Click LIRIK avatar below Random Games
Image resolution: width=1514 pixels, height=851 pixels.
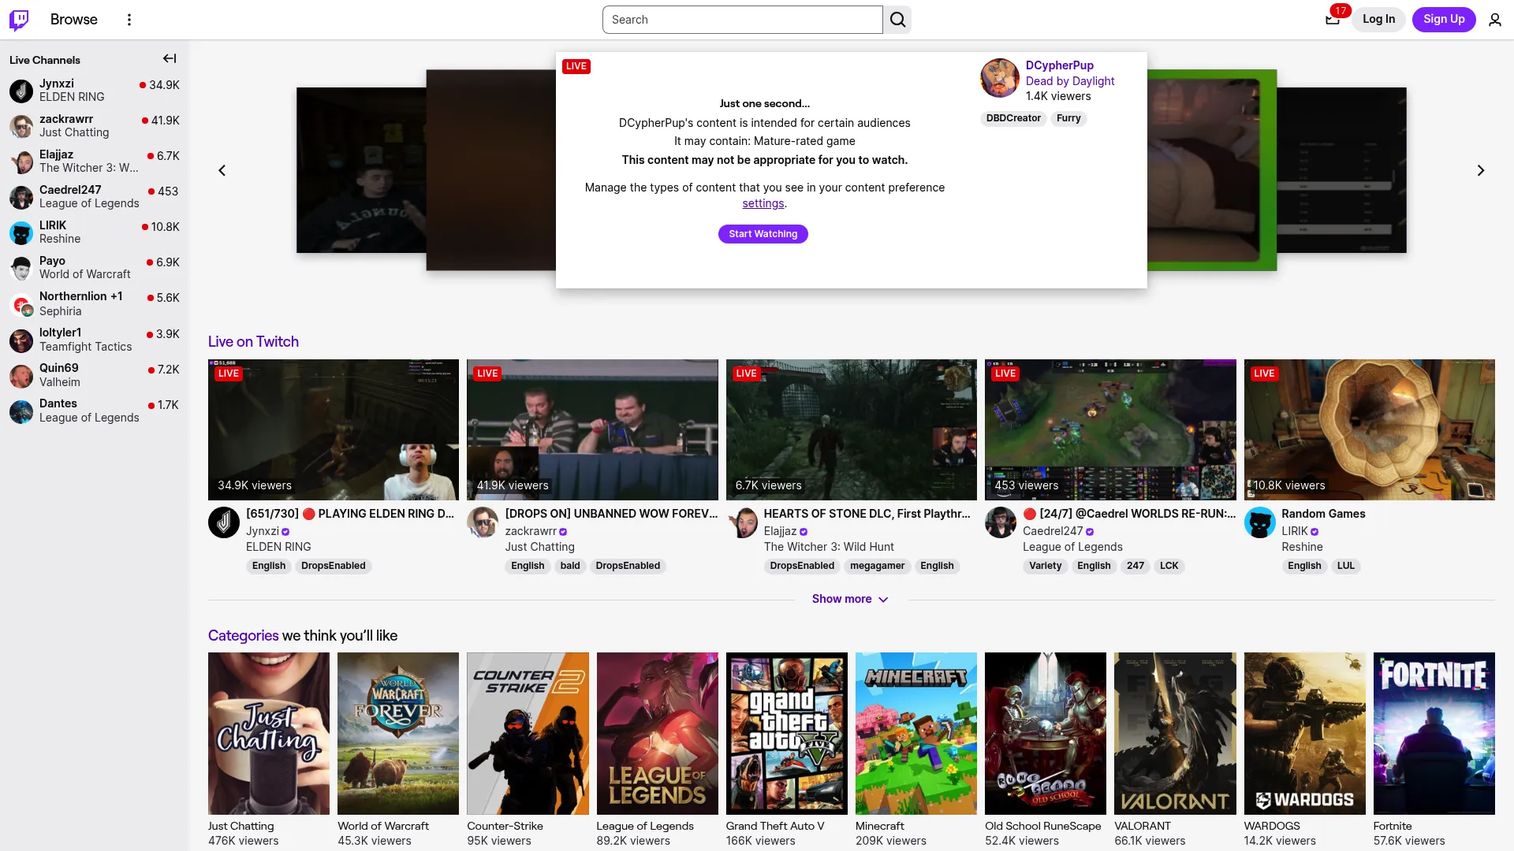pos(1260,522)
